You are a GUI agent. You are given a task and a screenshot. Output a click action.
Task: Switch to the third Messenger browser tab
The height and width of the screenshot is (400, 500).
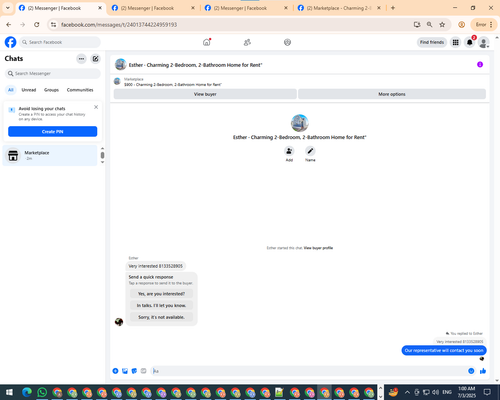pyautogui.click(x=246, y=8)
